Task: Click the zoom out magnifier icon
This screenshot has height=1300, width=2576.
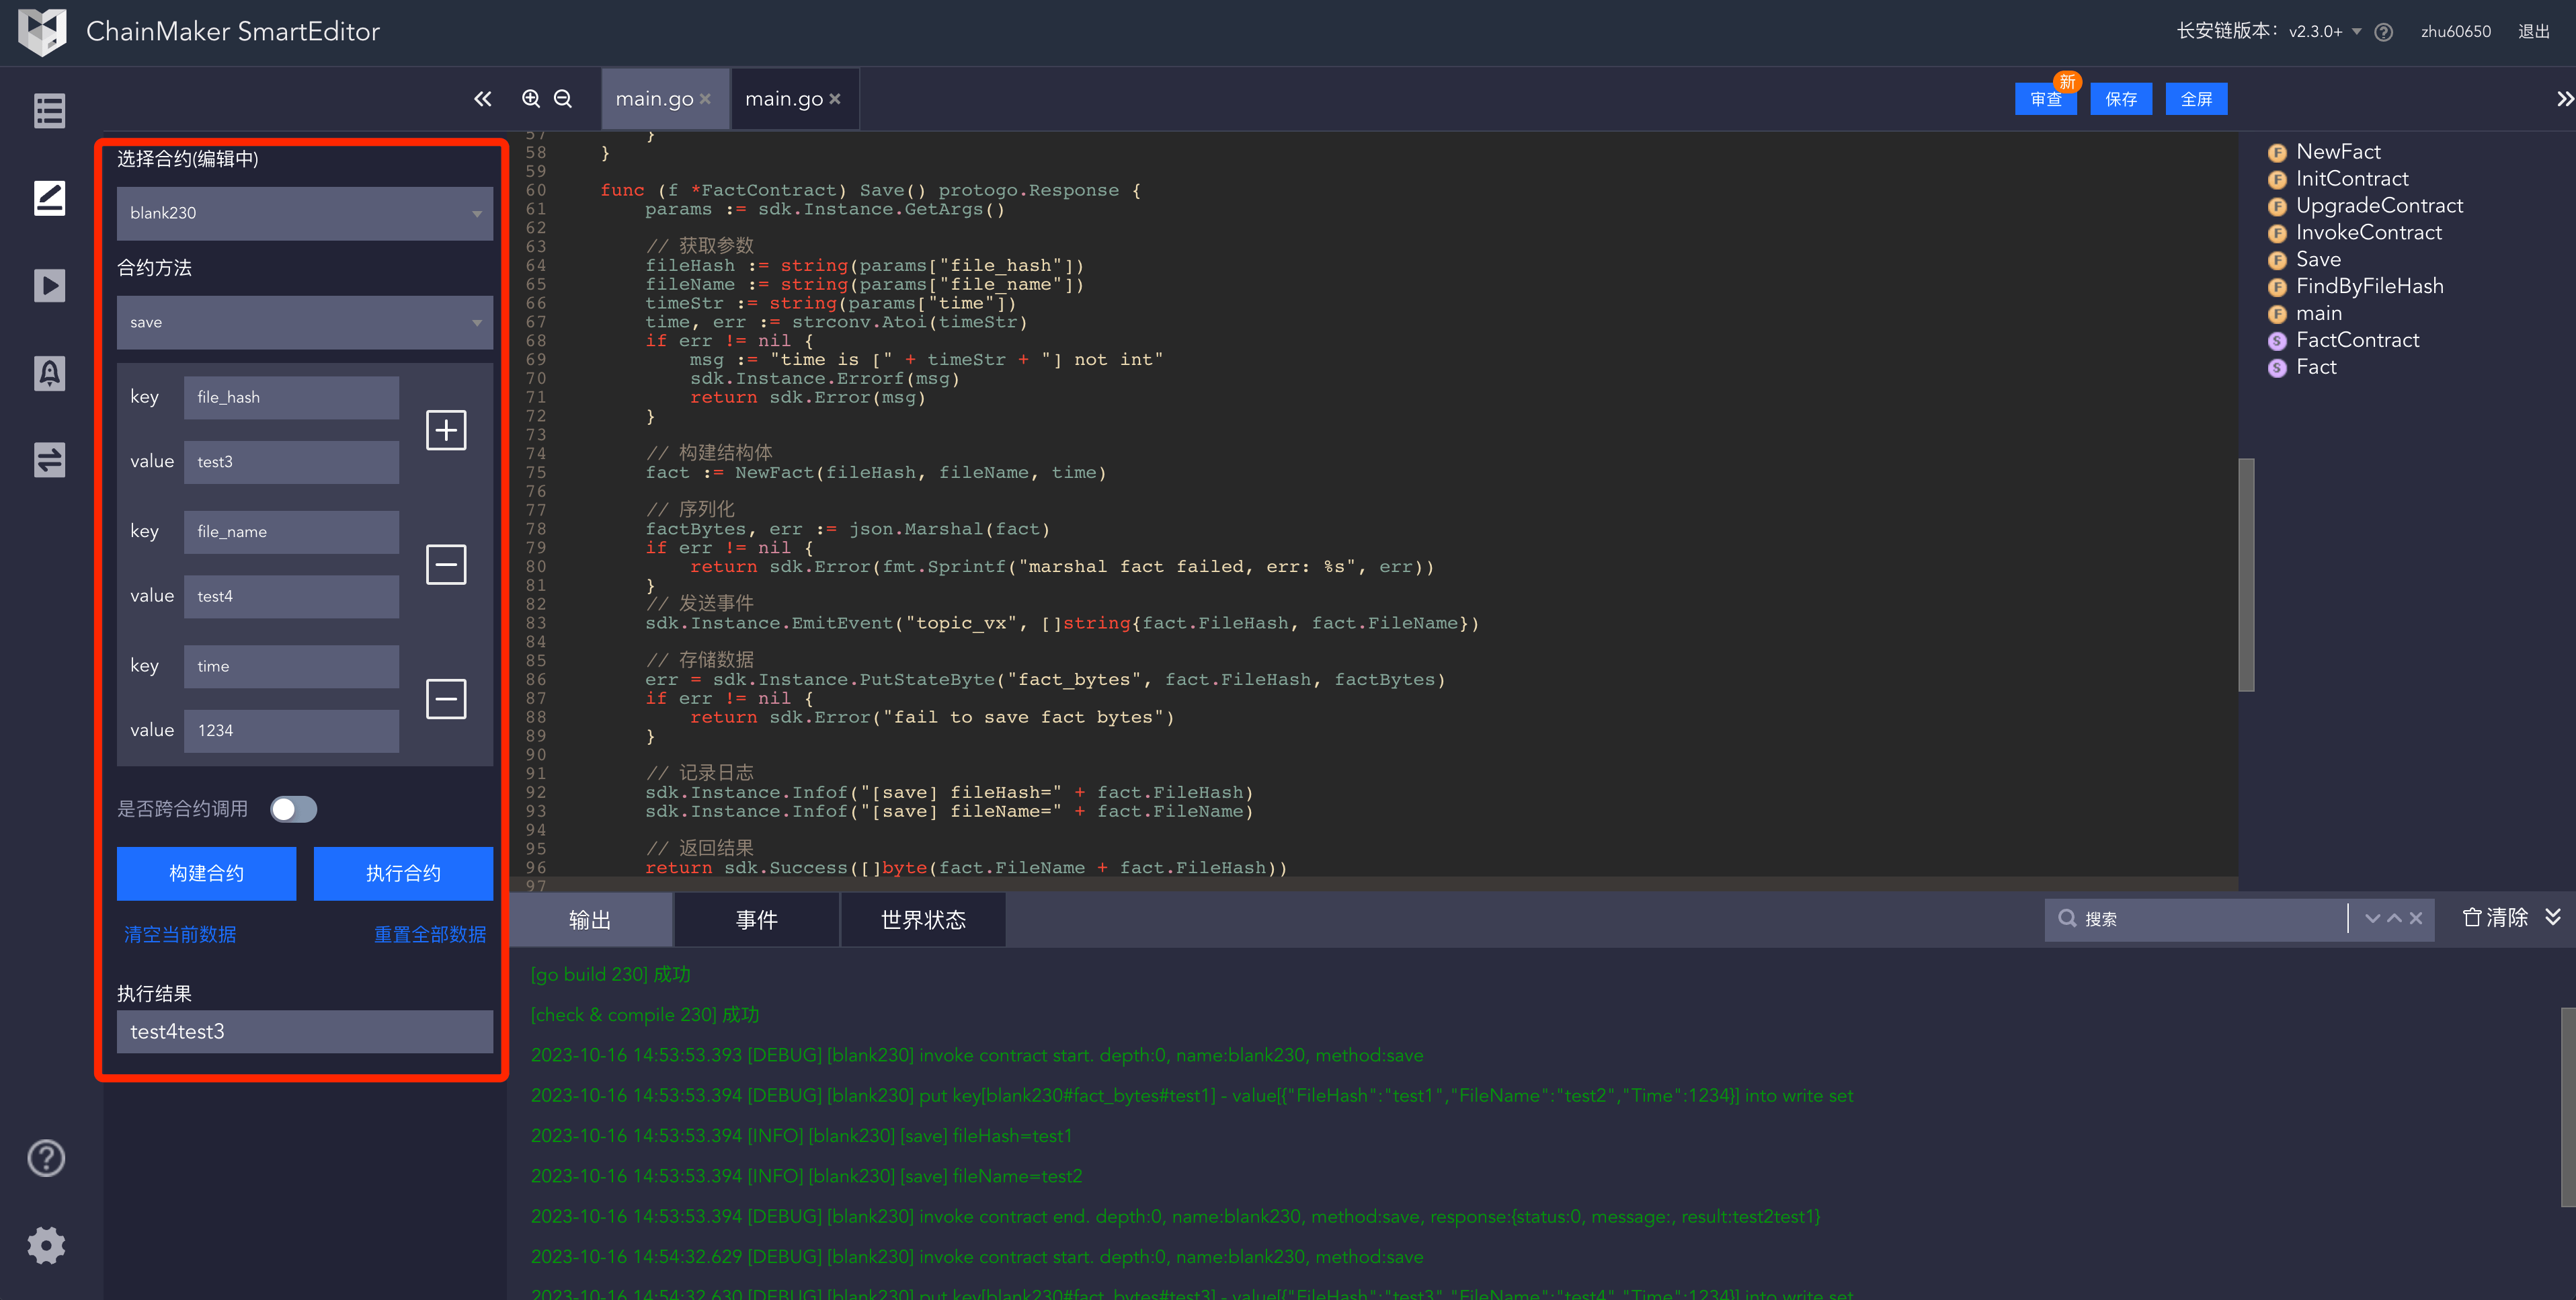Action: pyautogui.click(x=563, y=98)
